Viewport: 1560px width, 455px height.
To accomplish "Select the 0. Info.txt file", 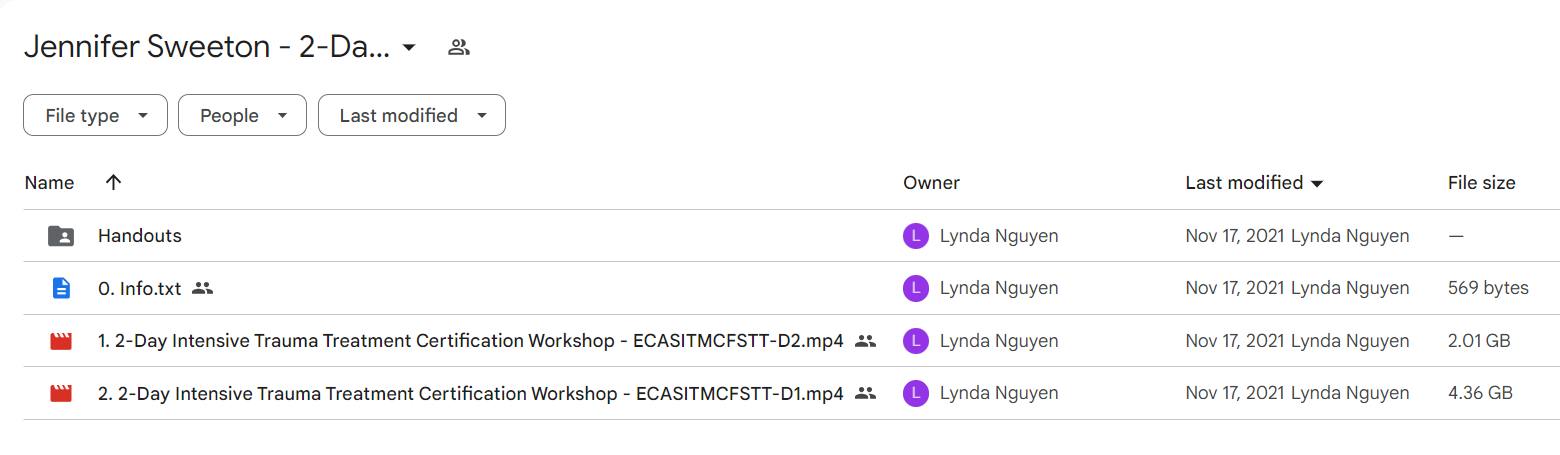I will coord(140,288).
